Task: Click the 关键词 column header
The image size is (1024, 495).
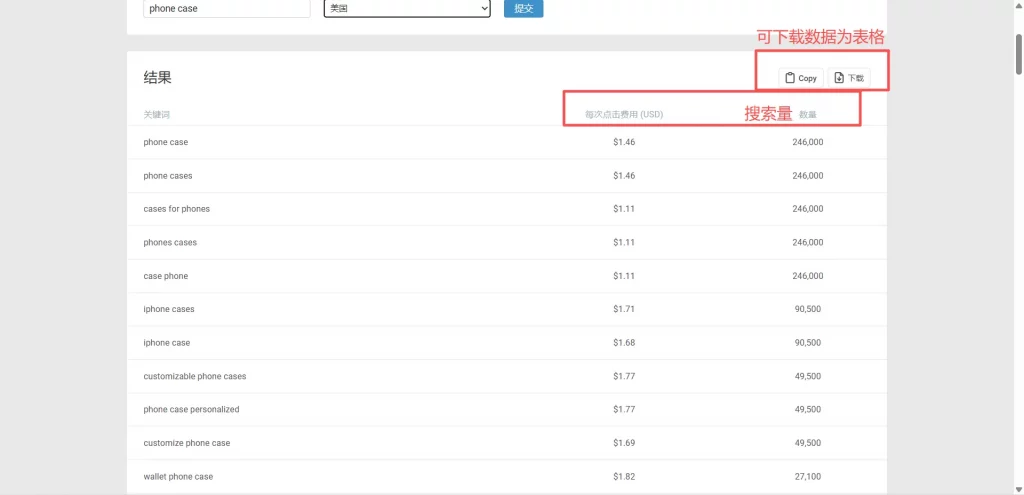Action: click(x=157, y=115)
